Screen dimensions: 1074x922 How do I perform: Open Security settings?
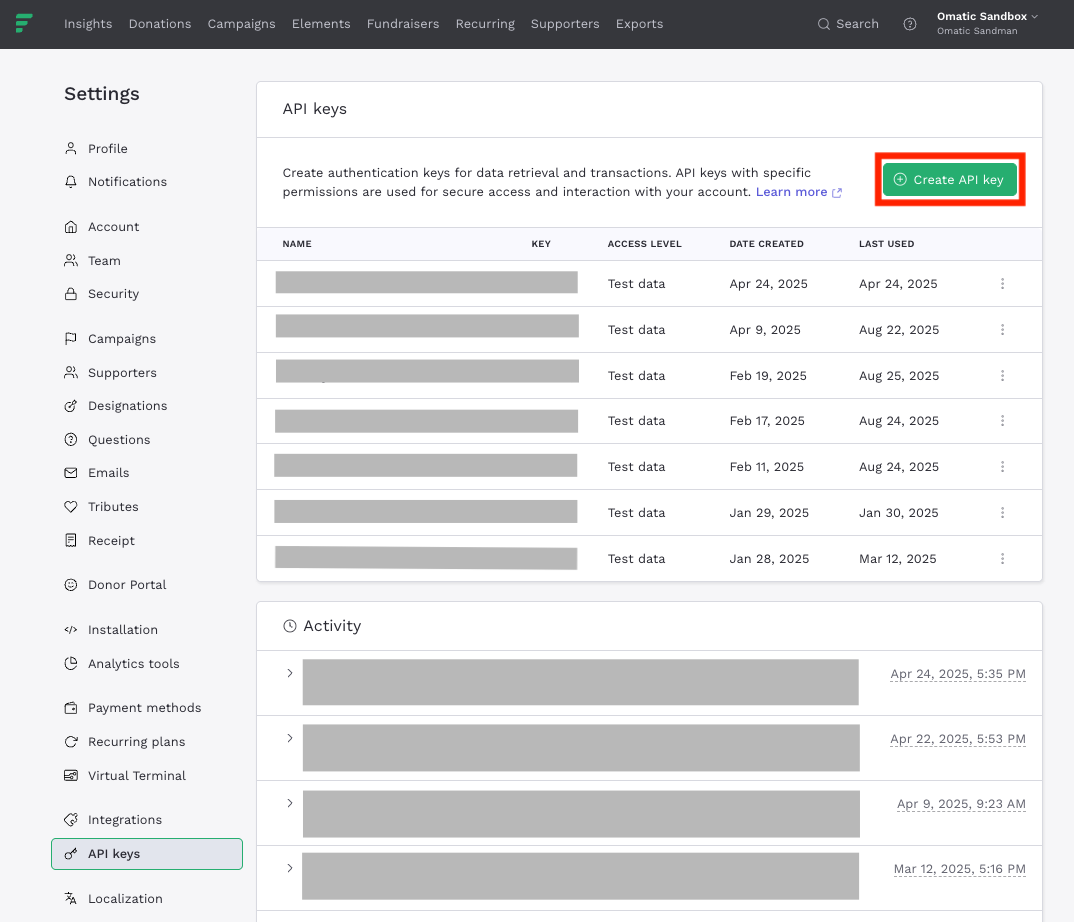(x=101, y=294)
